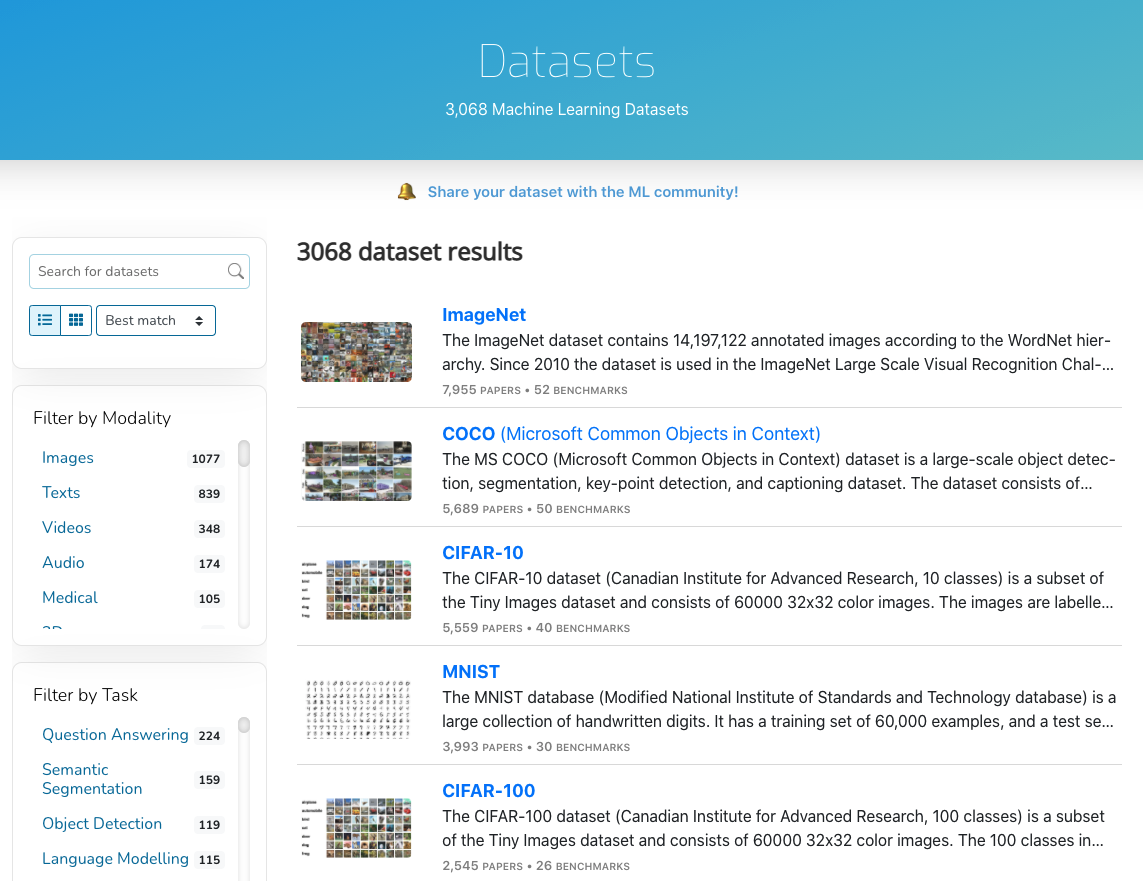Viewport: 1143px width, 881px height.
Task: Click the 839 count badge for Texts
Action: click(209, 493)
